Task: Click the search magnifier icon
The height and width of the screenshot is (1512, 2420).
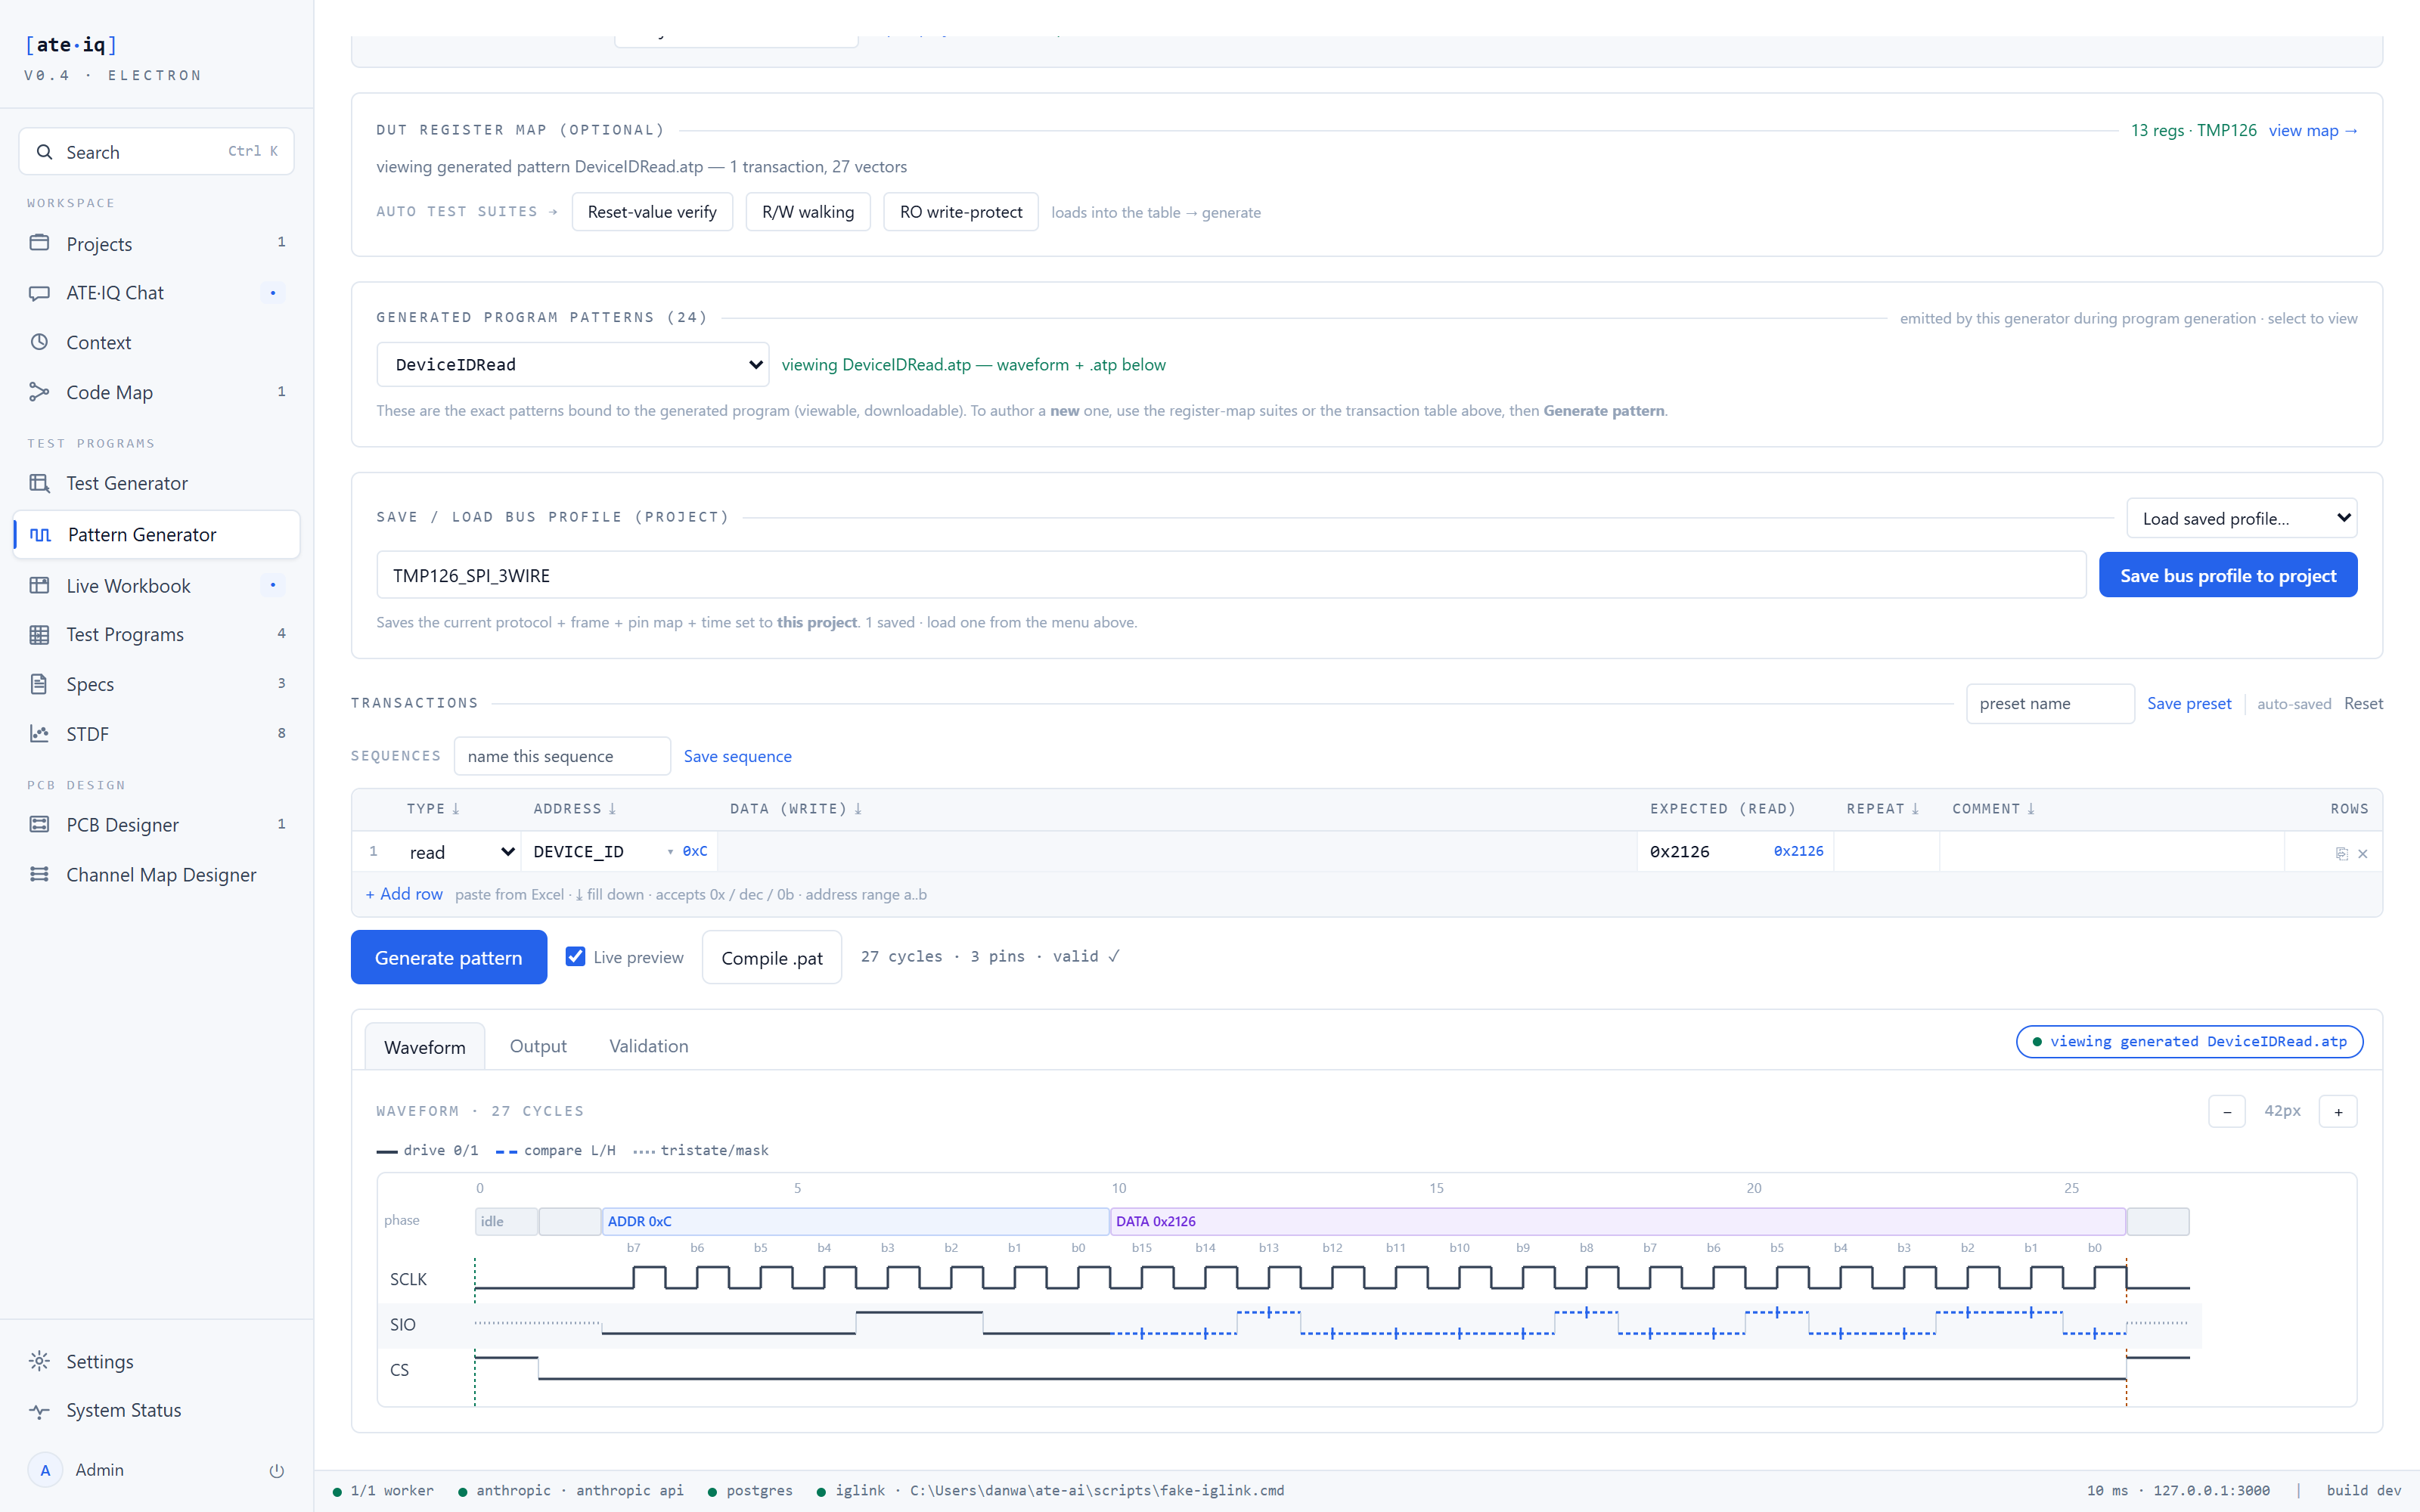Action: [x=44, y=152]
